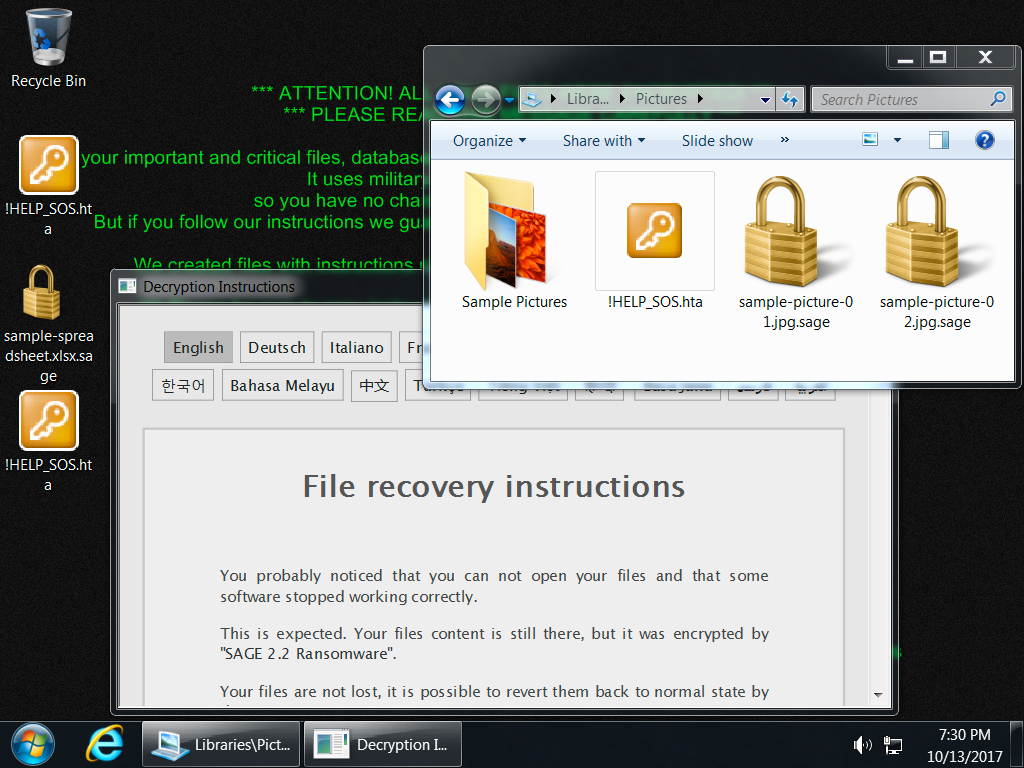Select the !HELP_SOS.hta desktop icon beneath Recycle Bin
Screen dimensions: 1024x768
[48, 185]
